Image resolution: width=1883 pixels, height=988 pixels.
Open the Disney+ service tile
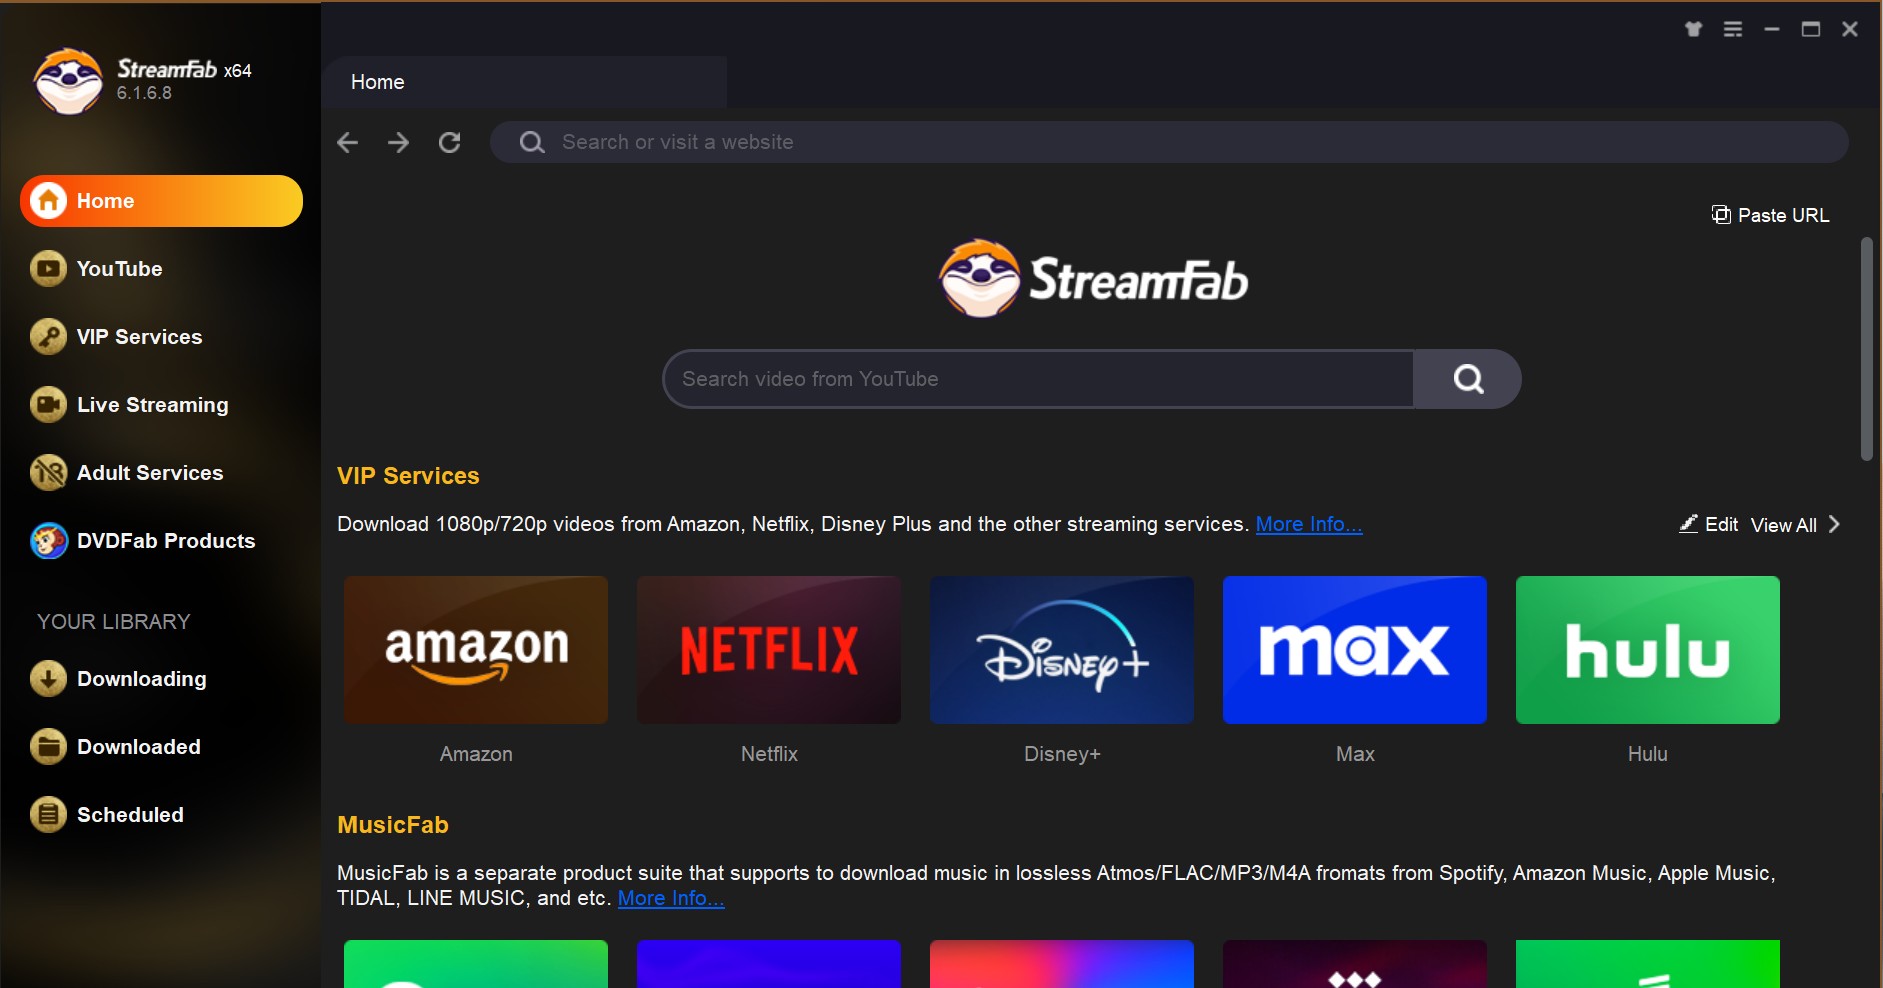point(1062,650)
